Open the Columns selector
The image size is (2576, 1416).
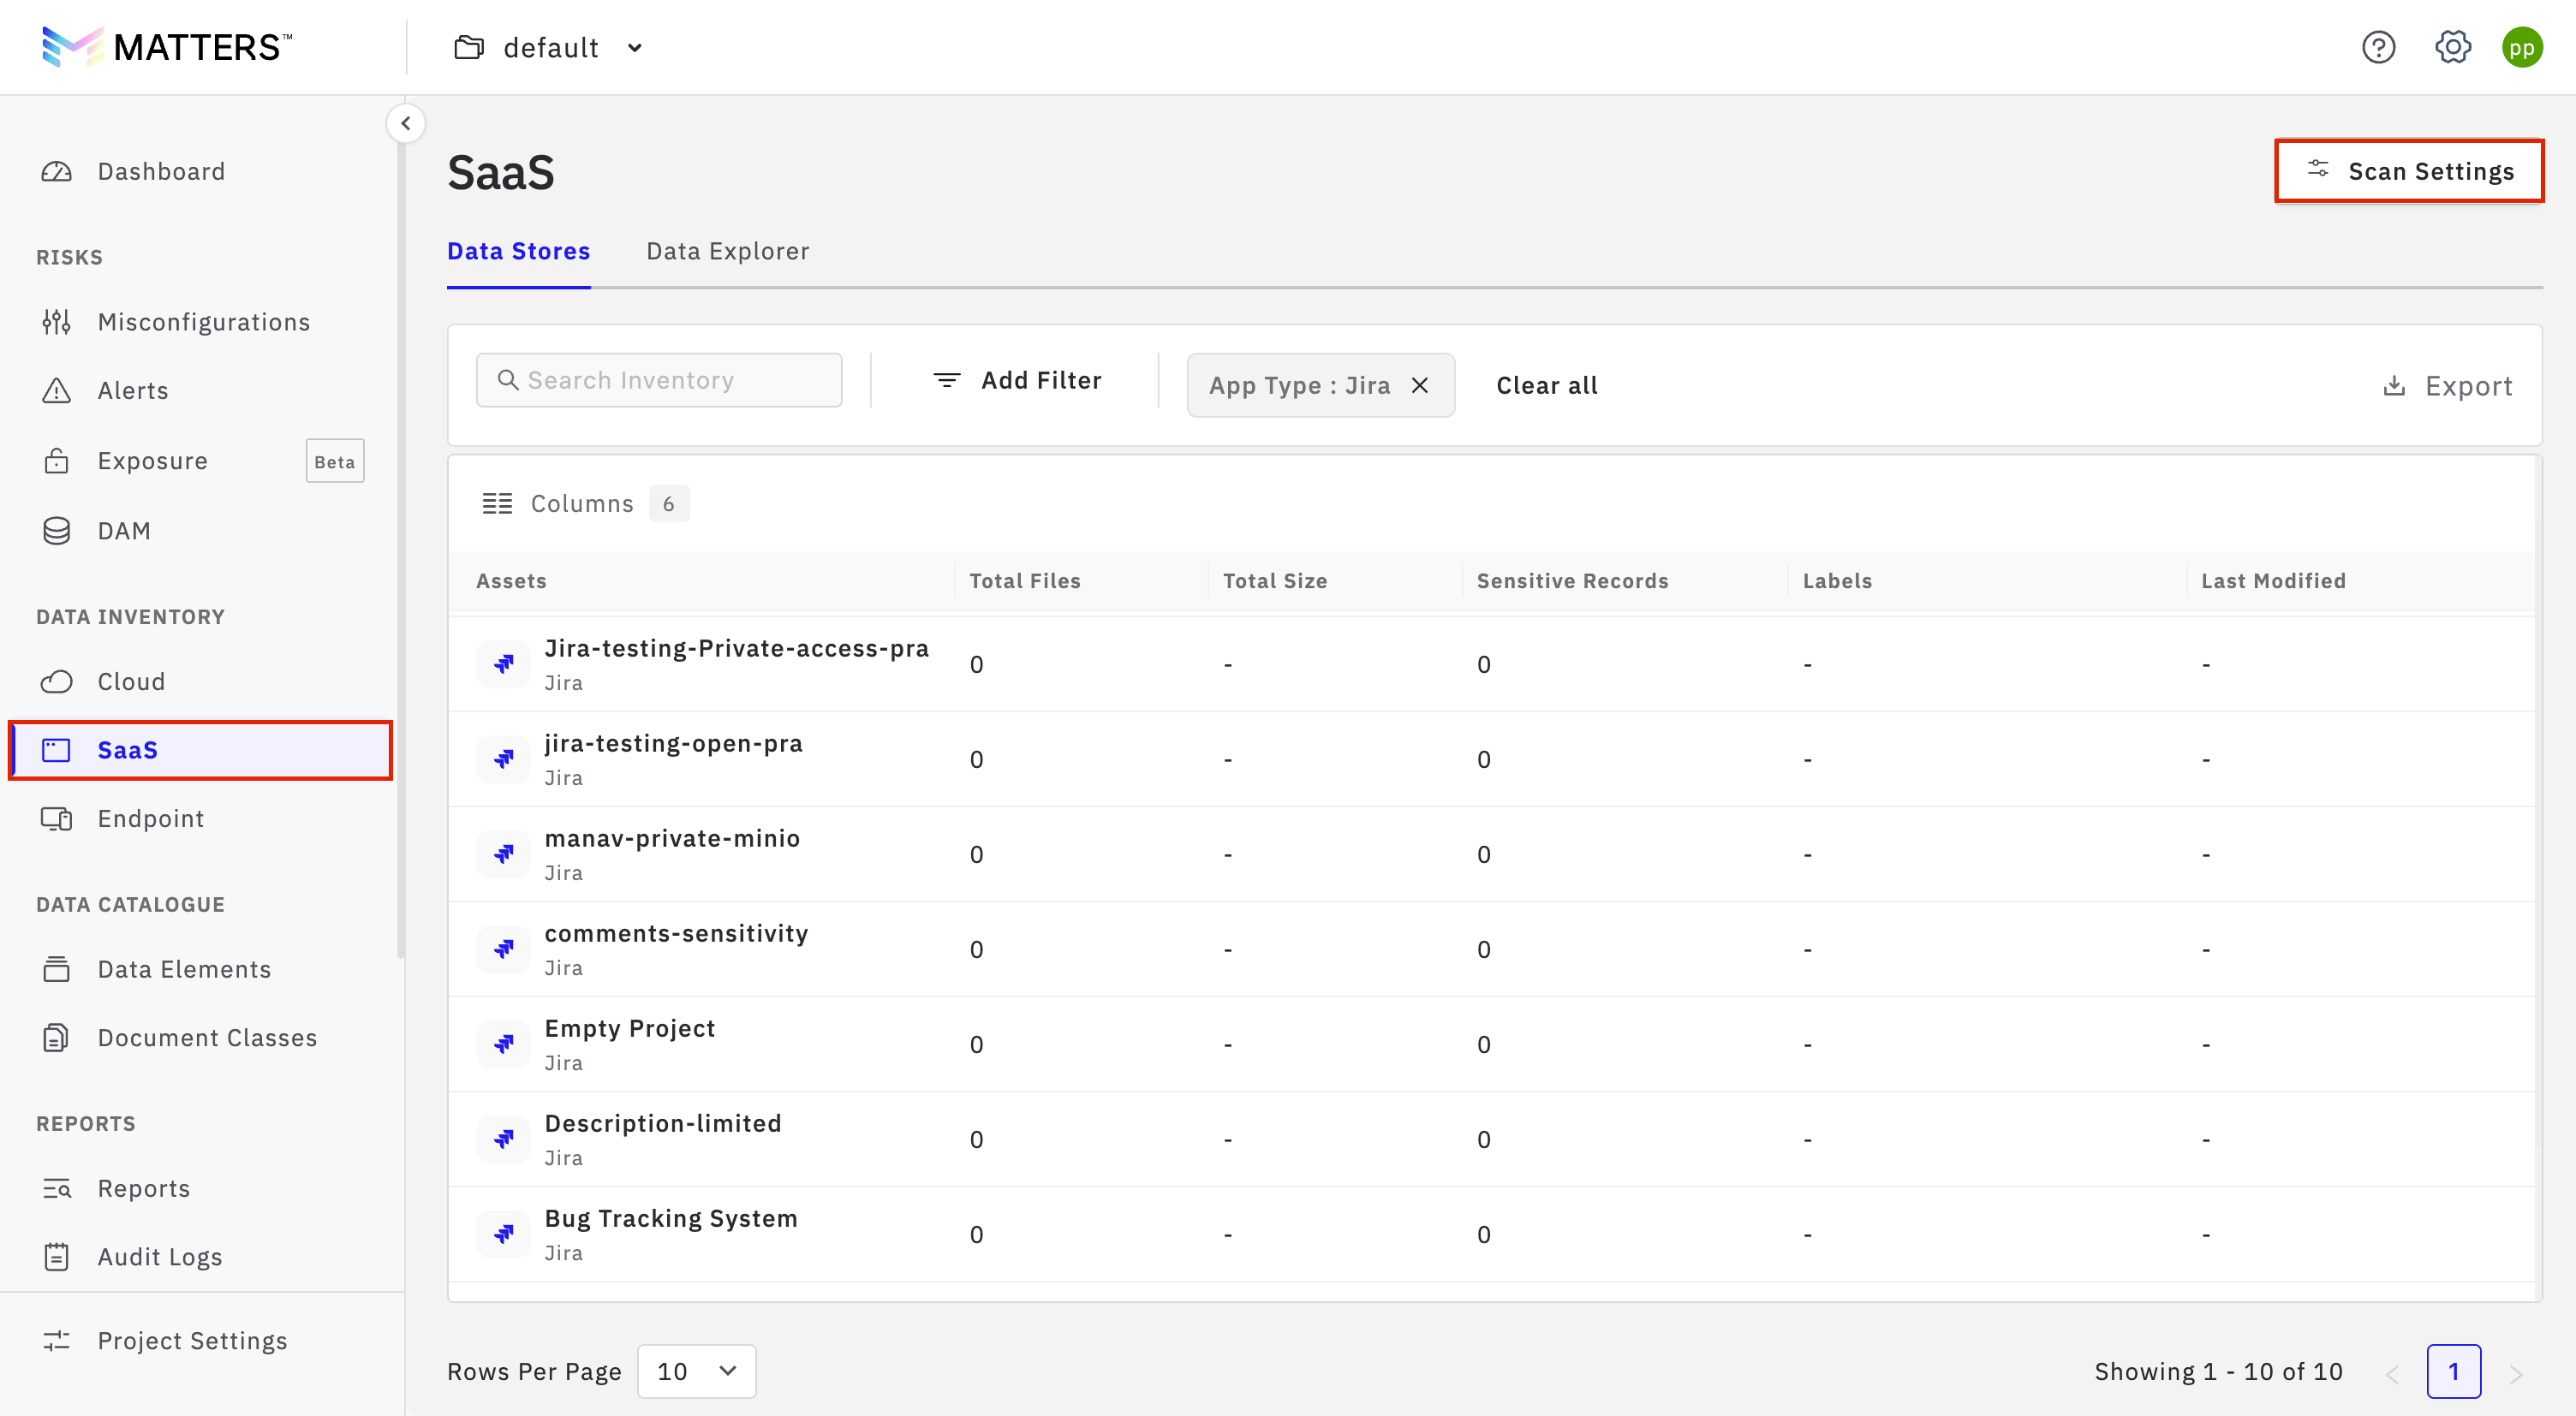584,503
